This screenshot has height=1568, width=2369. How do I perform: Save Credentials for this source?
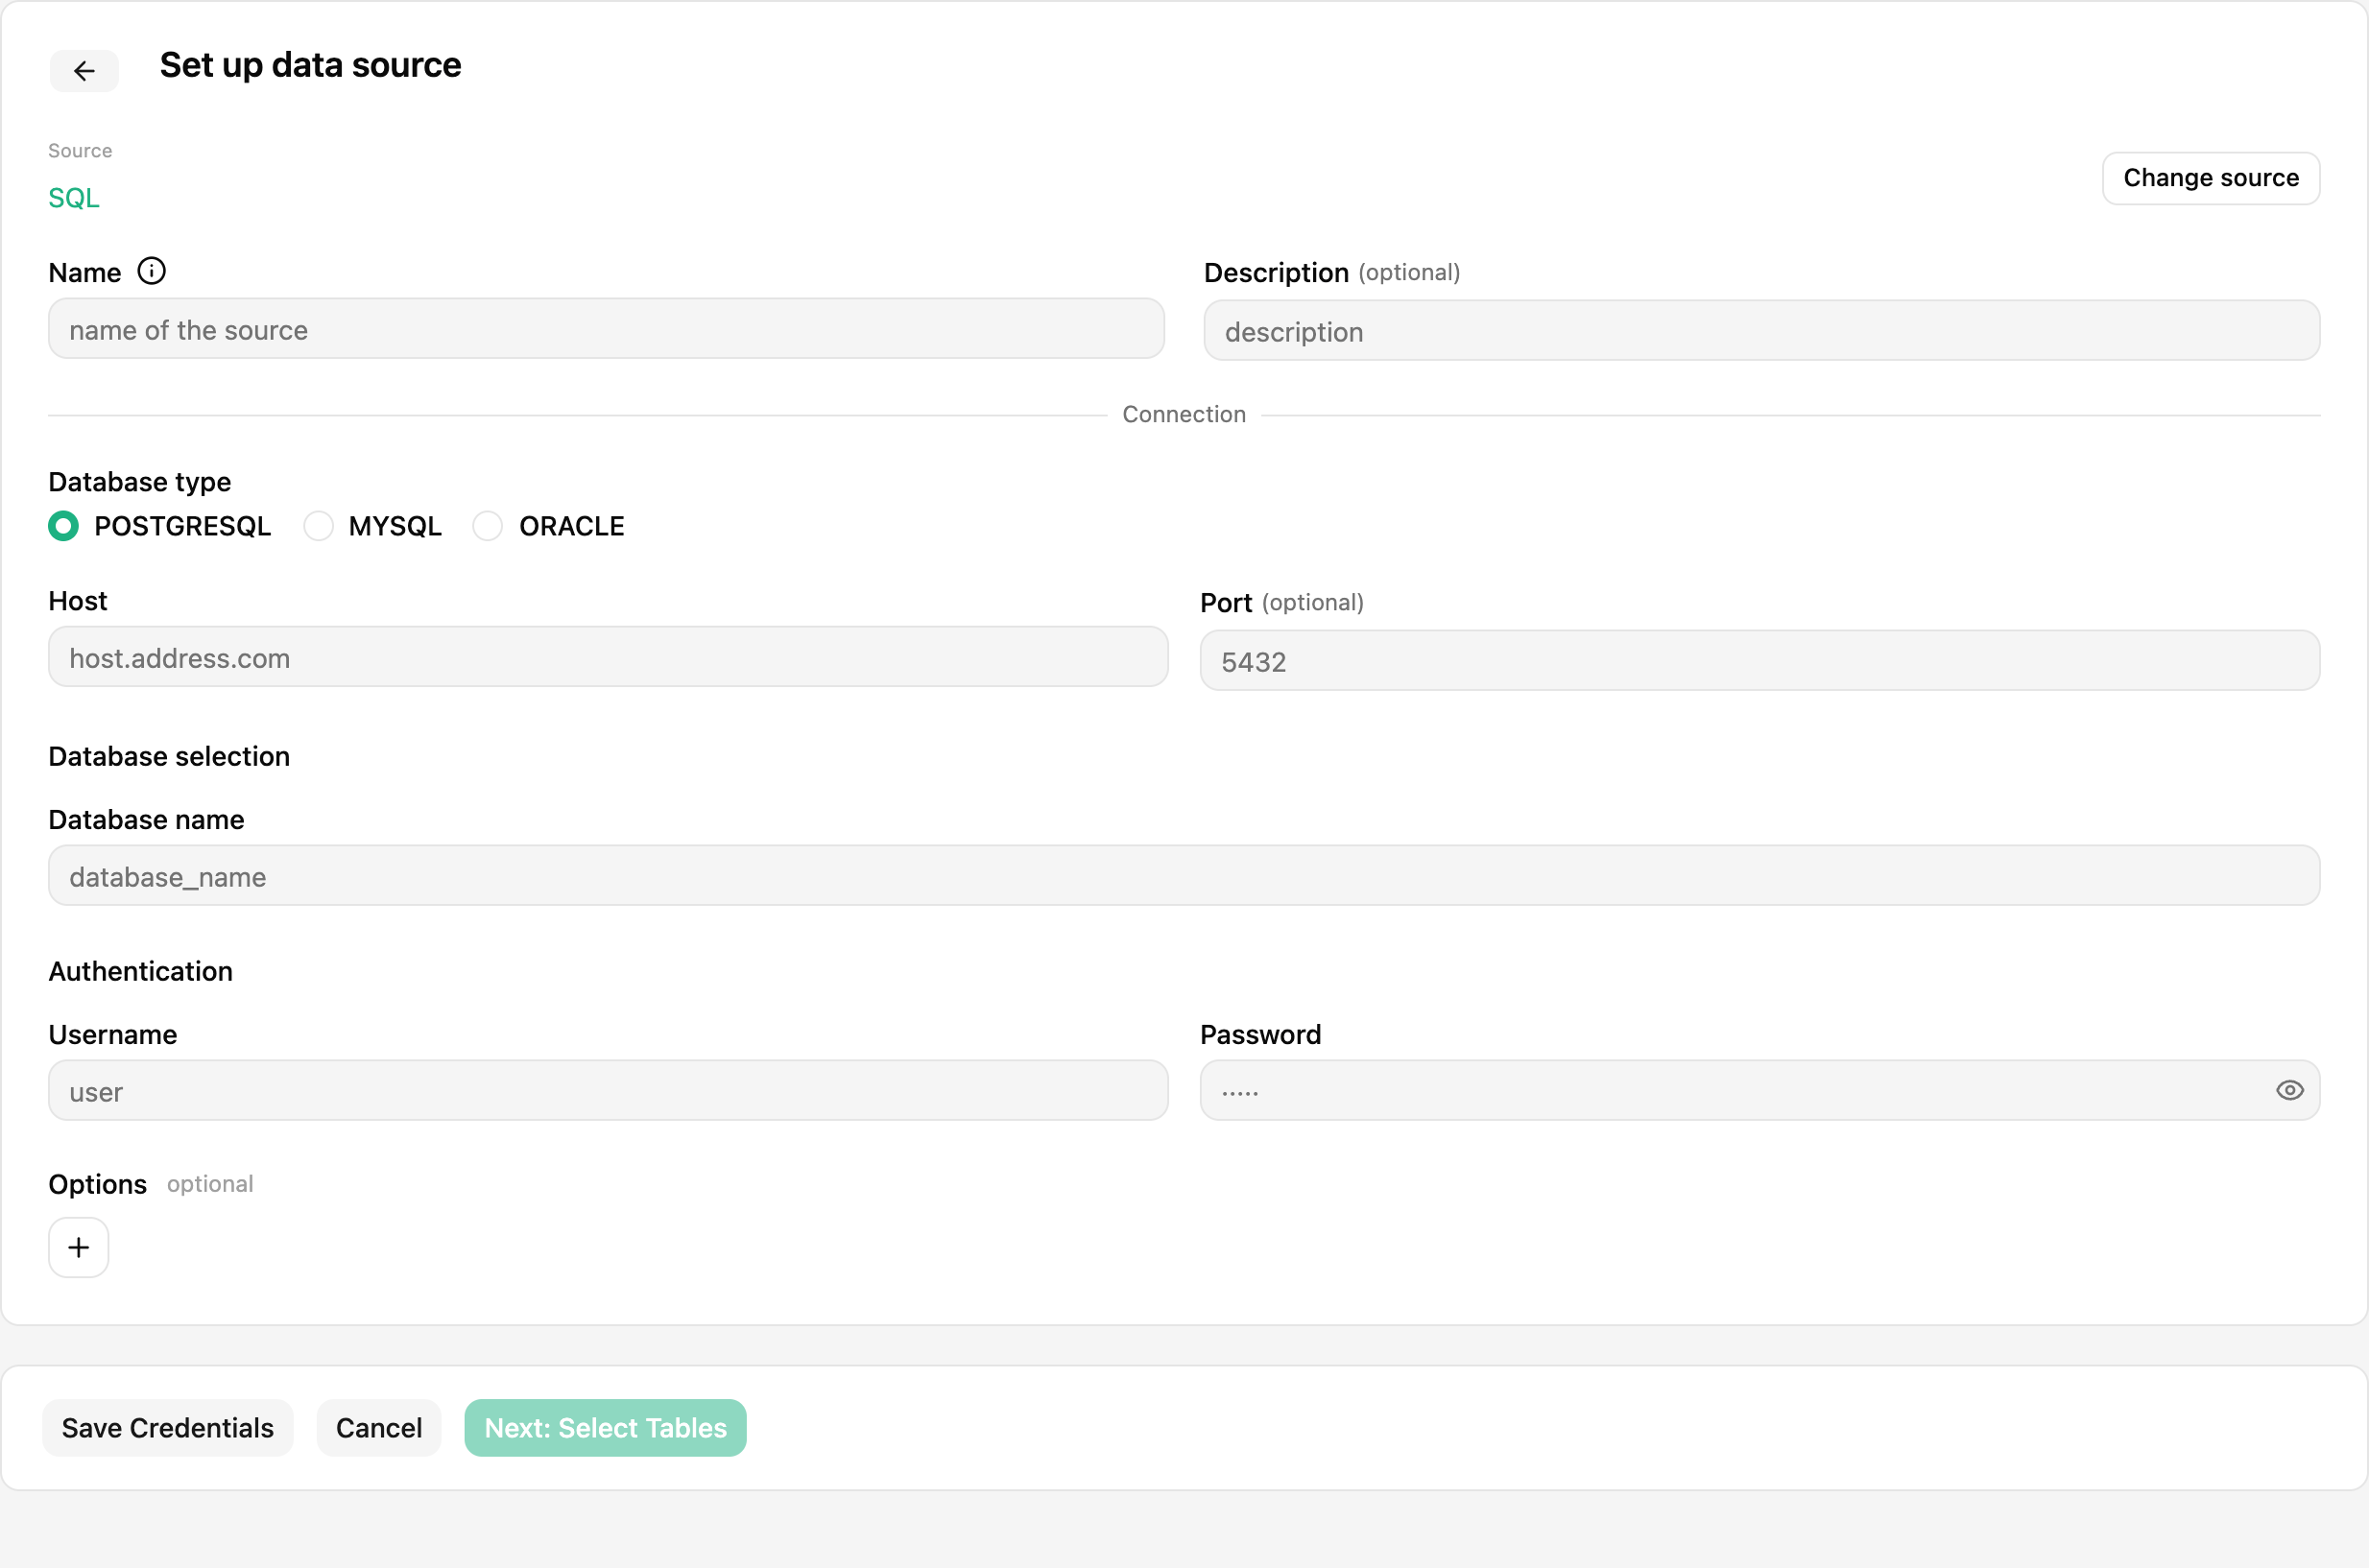[167, 1427]
